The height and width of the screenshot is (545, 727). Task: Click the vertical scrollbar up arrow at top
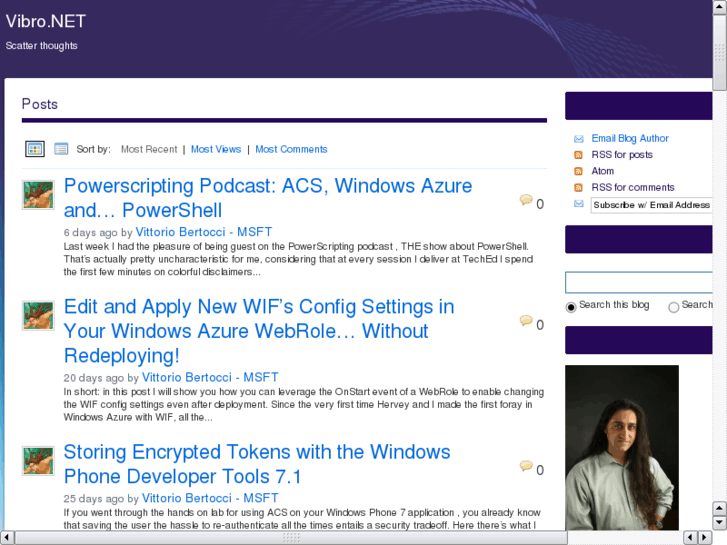tap(720, 7)
